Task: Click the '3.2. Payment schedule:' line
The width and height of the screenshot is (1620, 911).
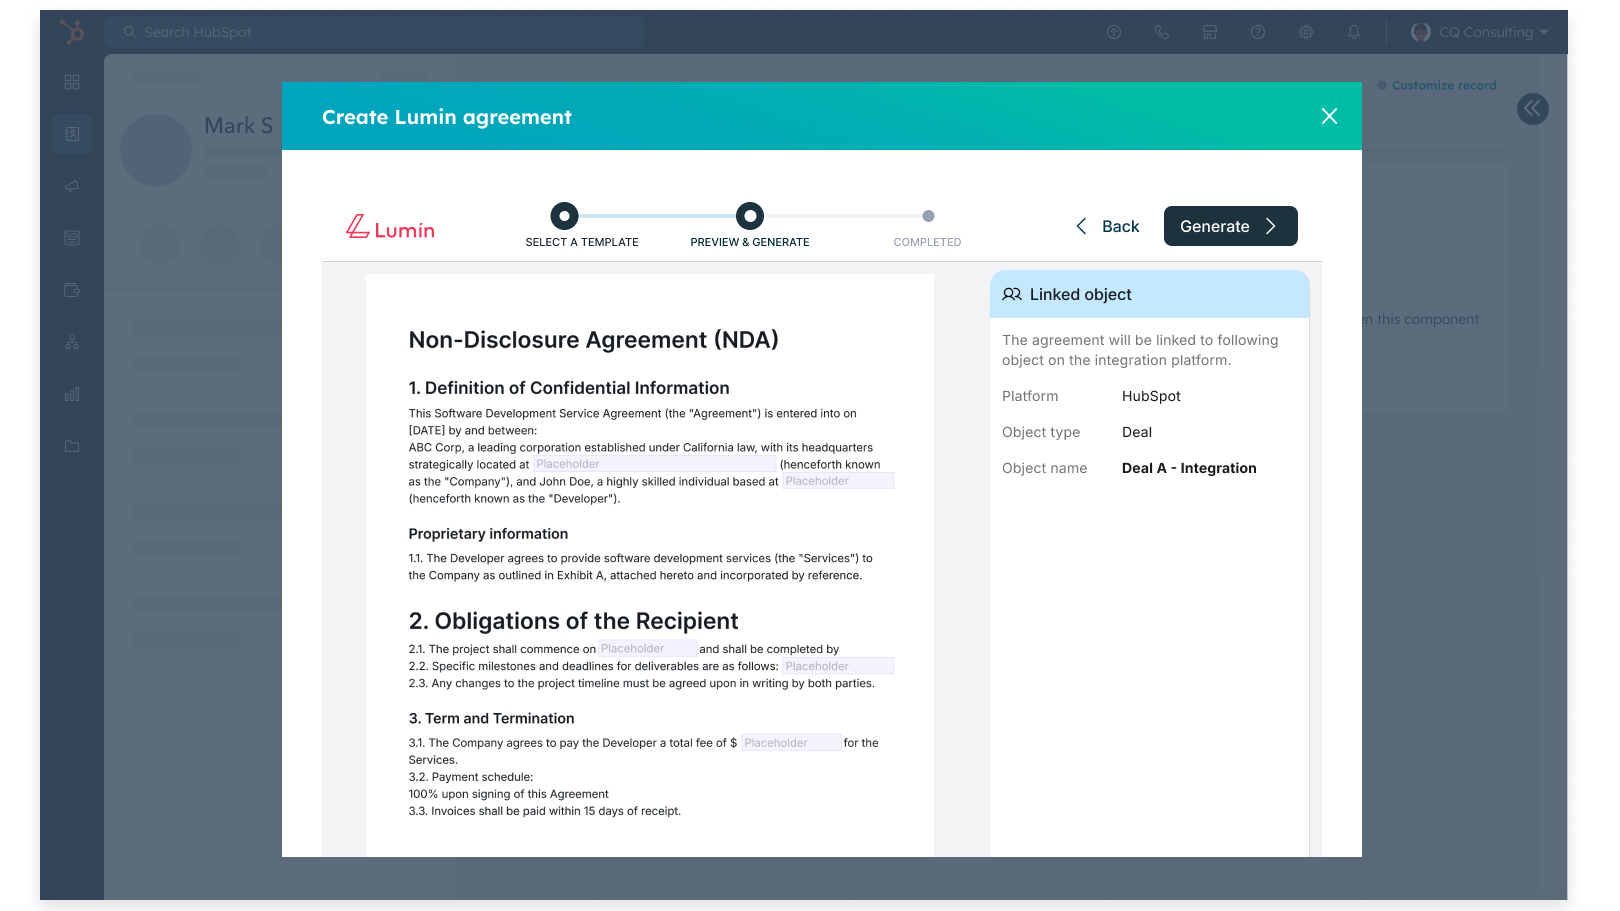Action: point(471,777)
